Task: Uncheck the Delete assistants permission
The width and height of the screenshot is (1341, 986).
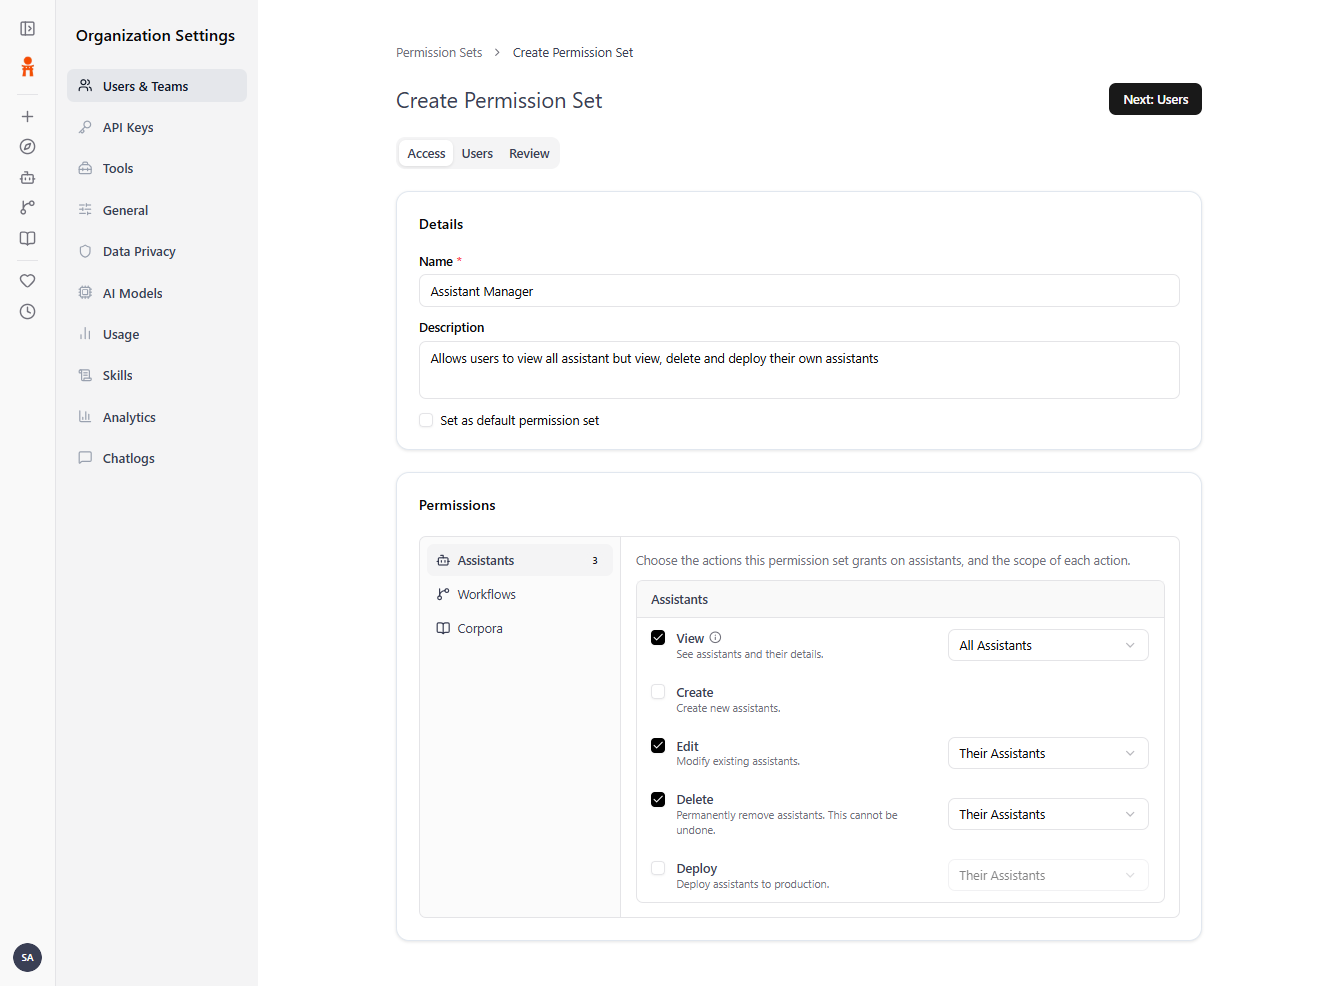Action: click(x=658, y=799)
